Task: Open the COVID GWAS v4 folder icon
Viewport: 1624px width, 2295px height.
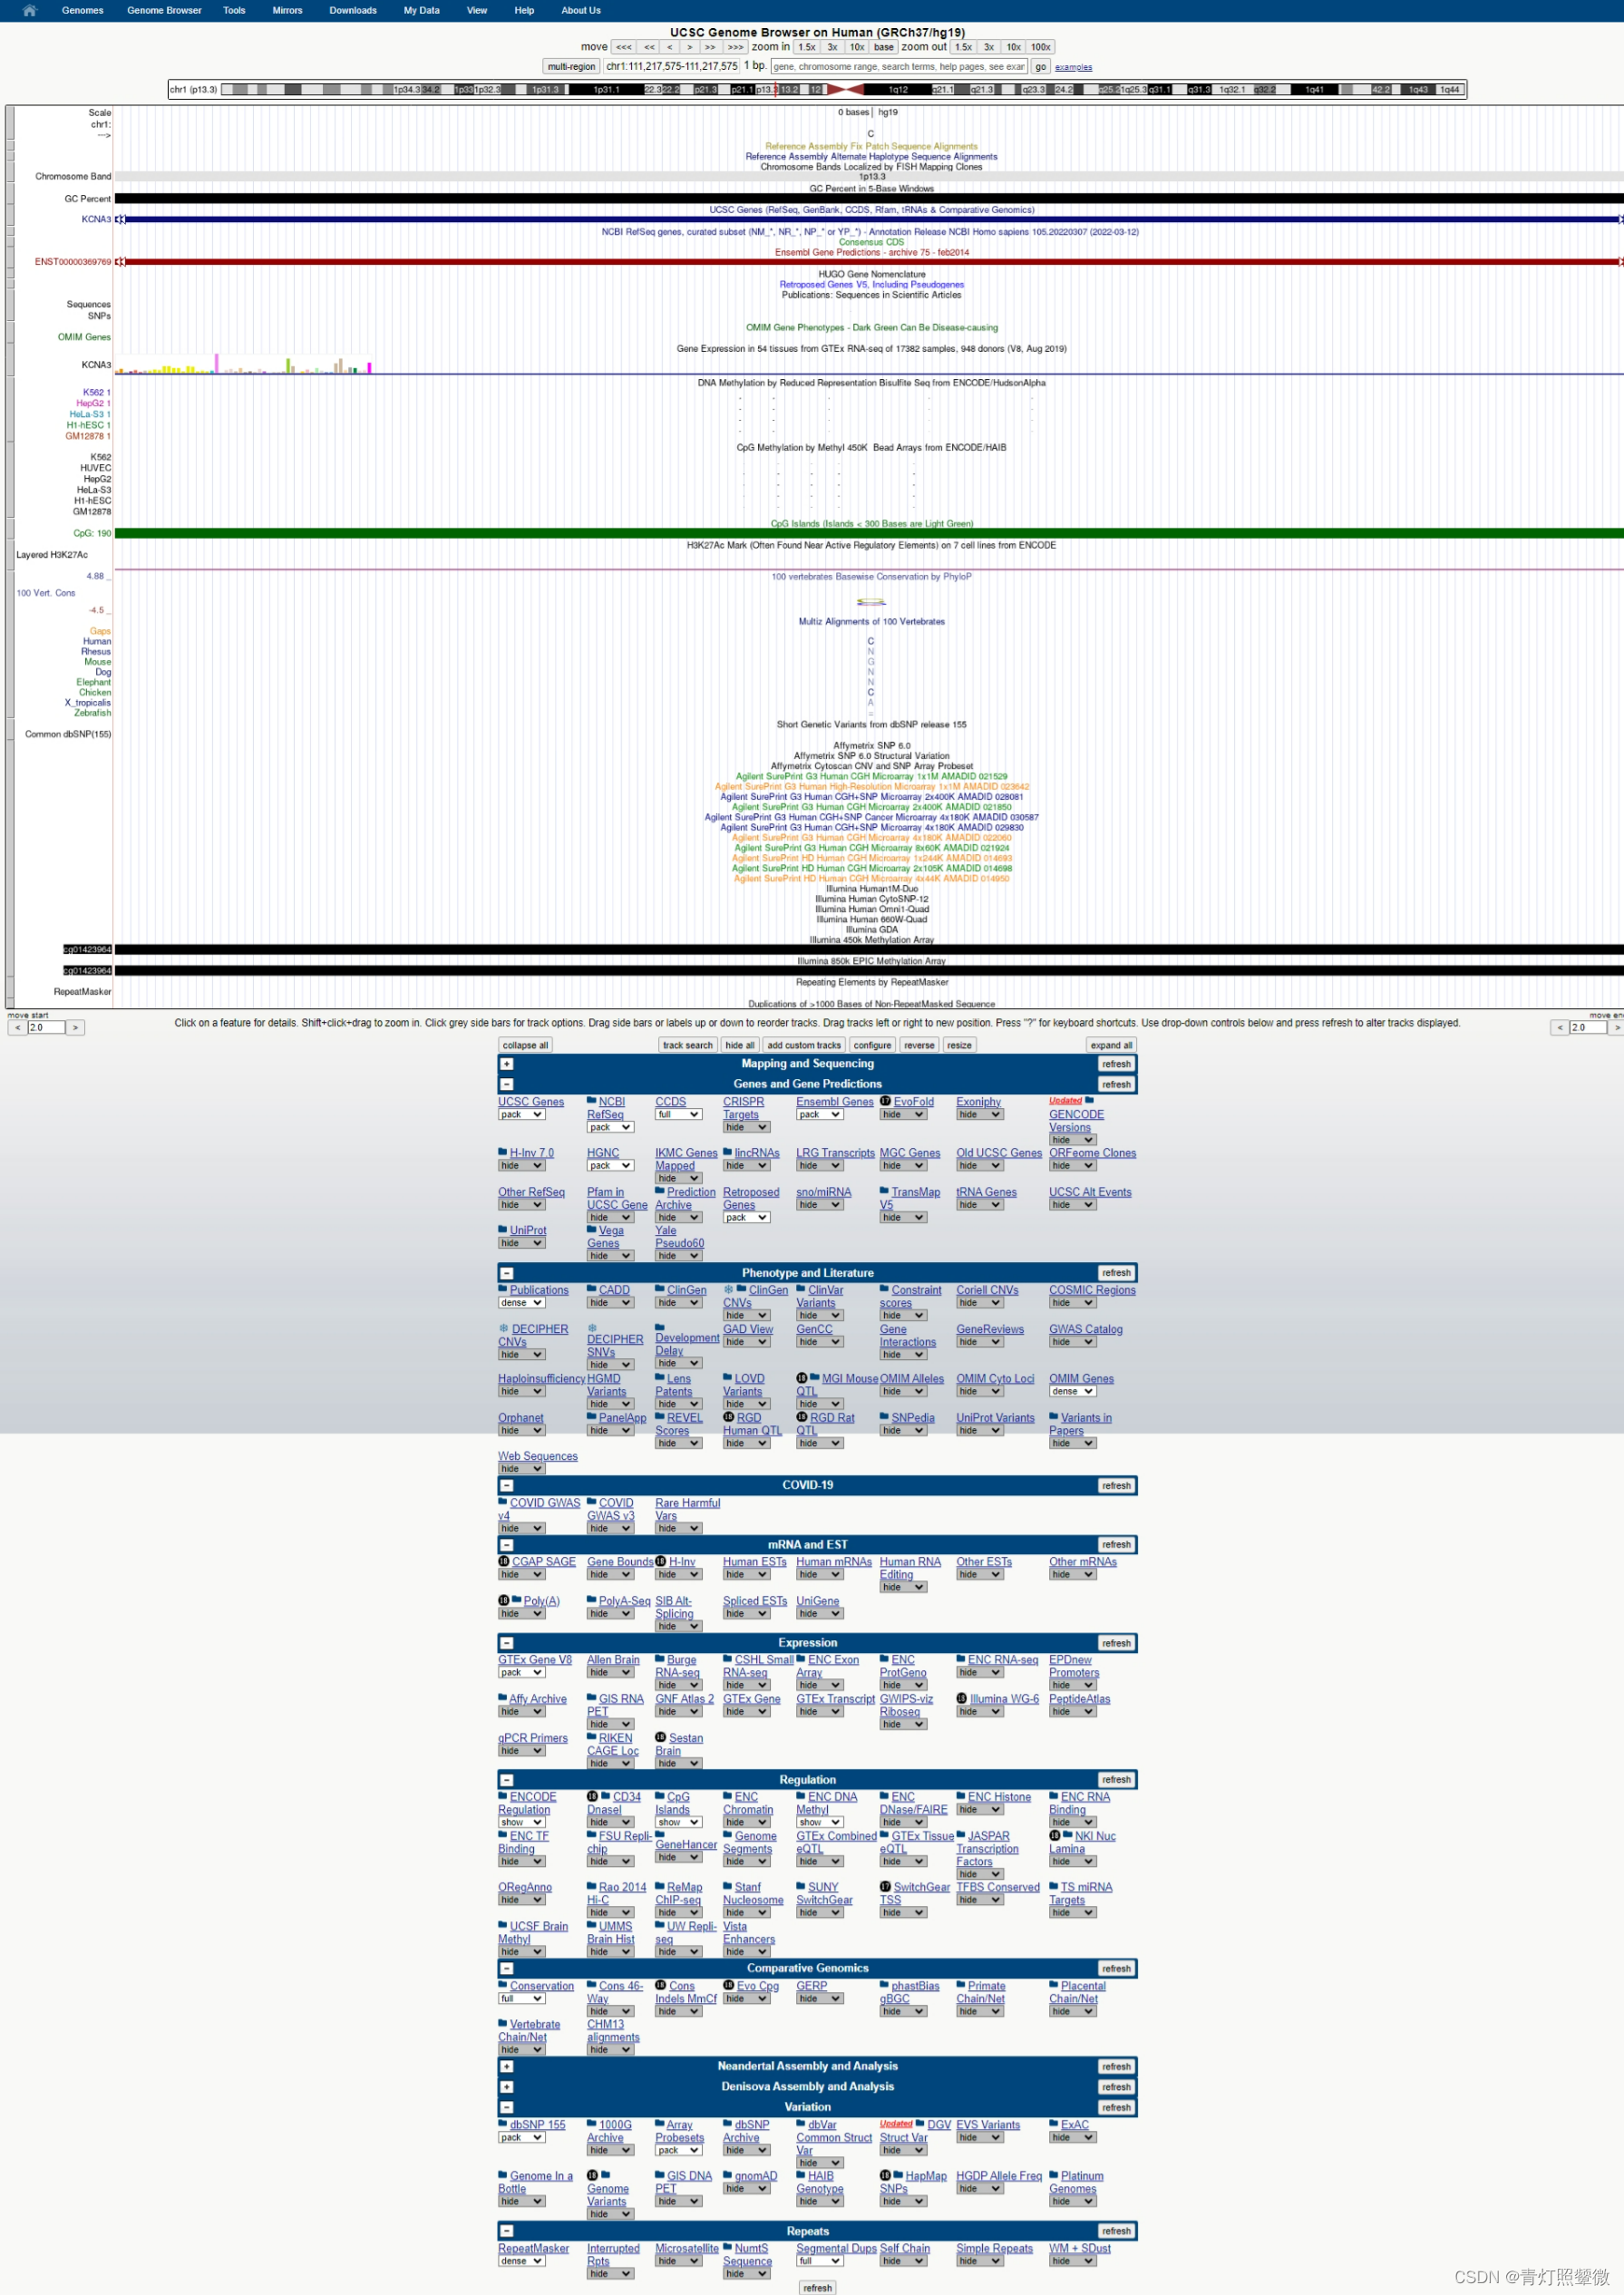Action: point(503,1502)
